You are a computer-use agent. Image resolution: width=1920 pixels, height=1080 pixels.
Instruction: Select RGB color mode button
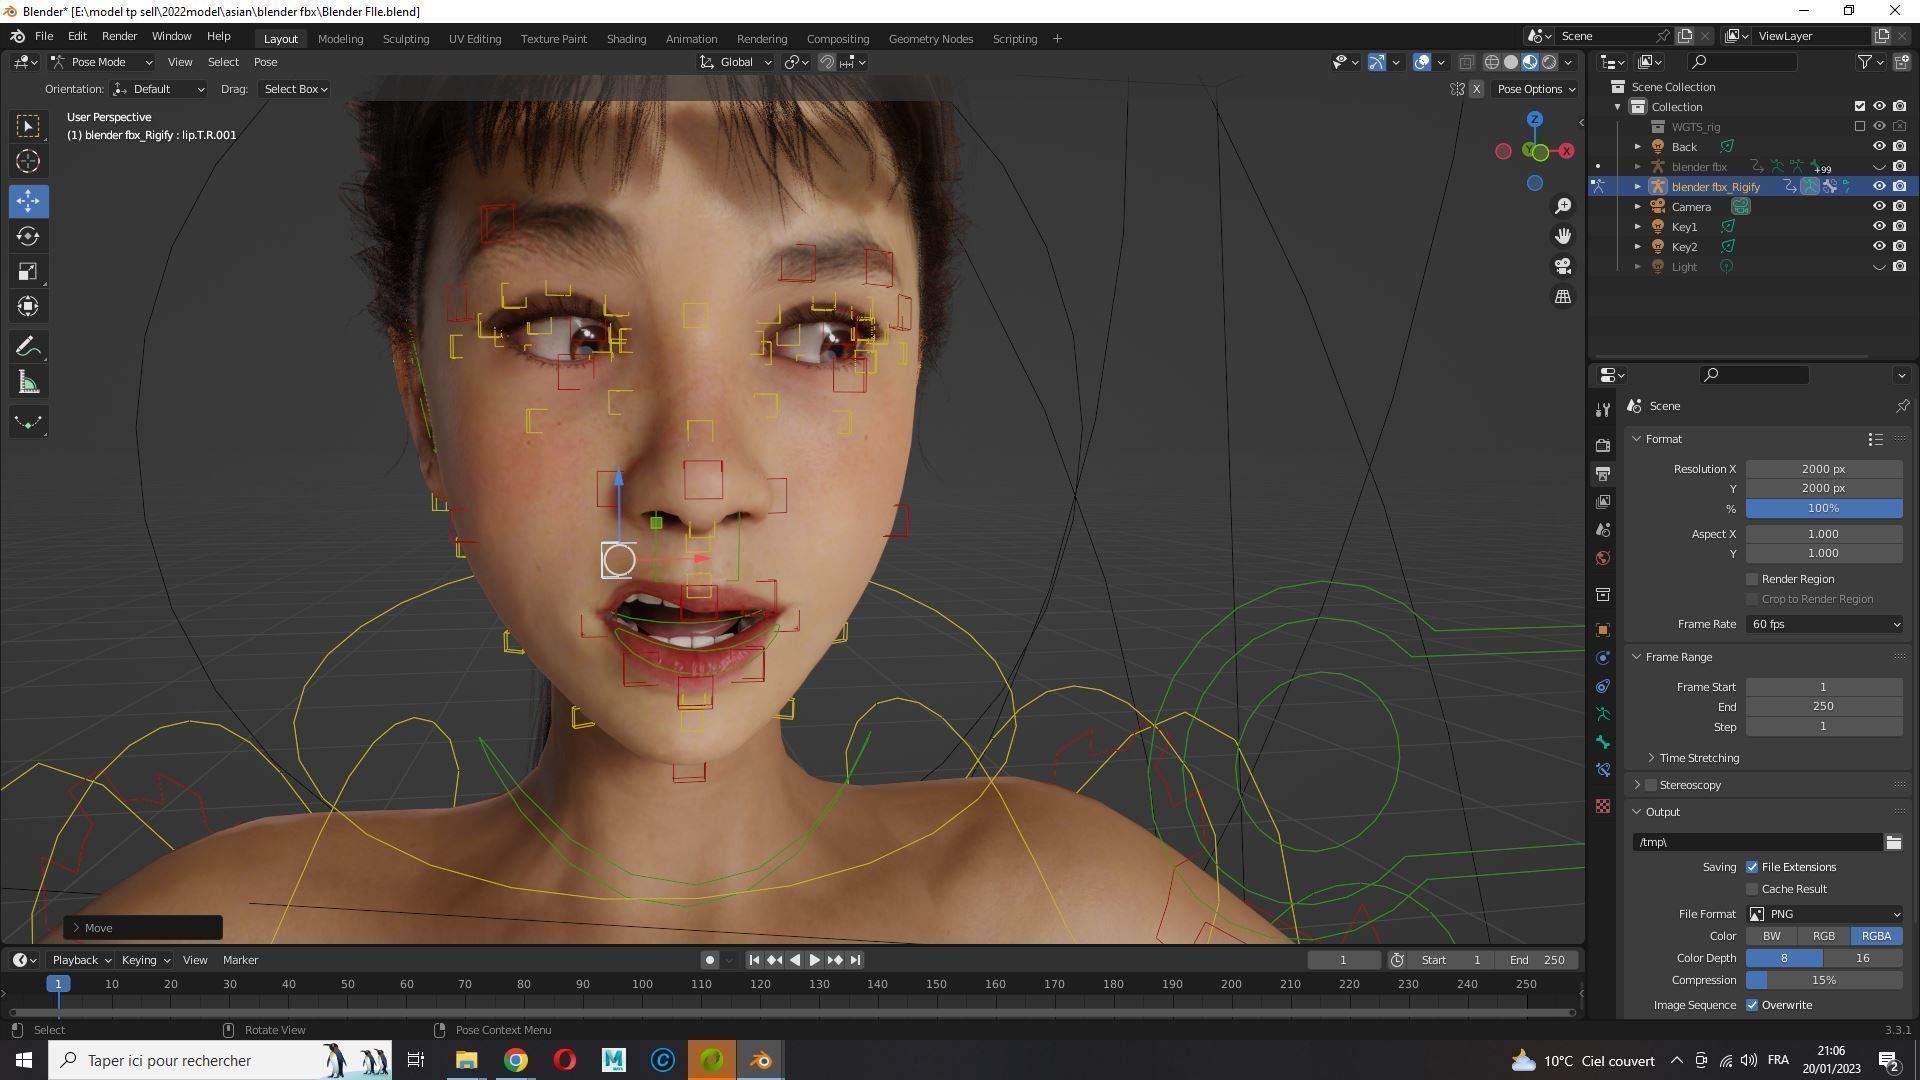pos(1823,936)
